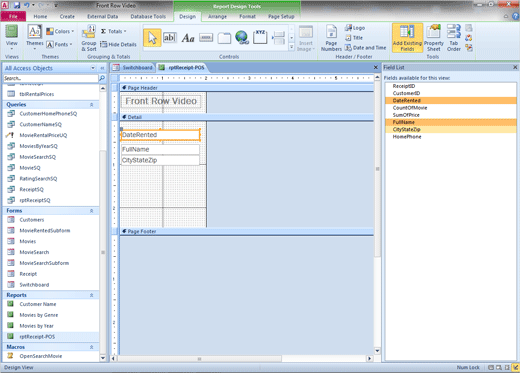Image resolution: width=520 pixels, height=373 pixels.
Task: Select the Option Group XYZ control
Action: (260, 37)
